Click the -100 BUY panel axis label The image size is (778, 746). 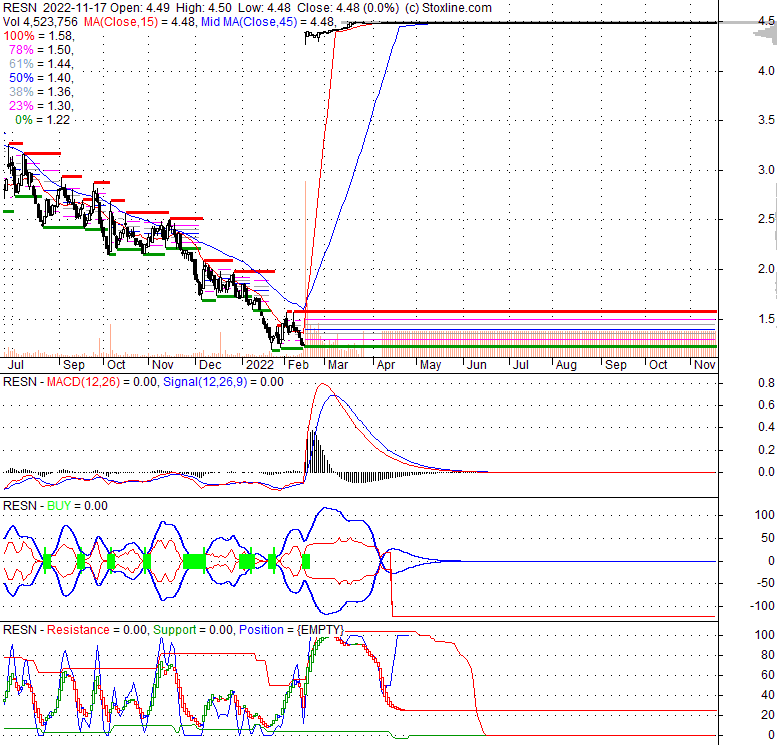[x=762, y=606]
